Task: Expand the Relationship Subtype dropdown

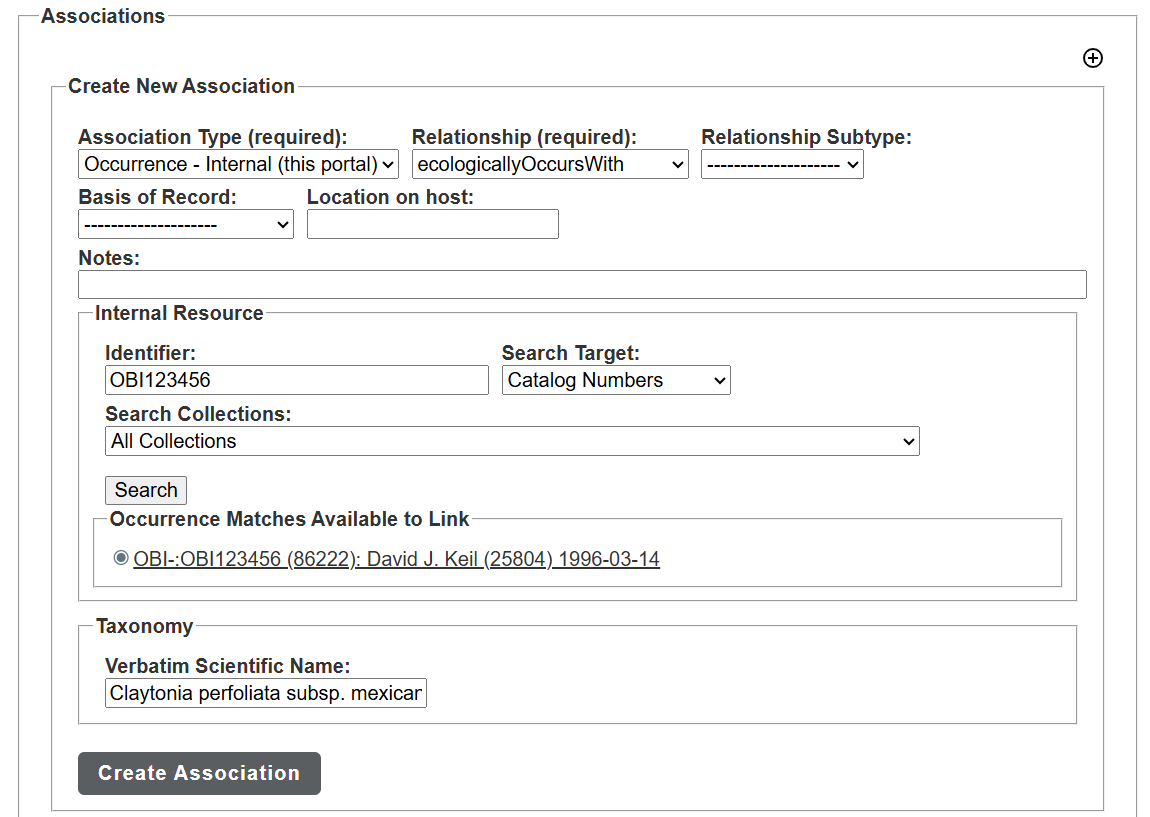Action: pyautogui.click(x=782, y=164)
